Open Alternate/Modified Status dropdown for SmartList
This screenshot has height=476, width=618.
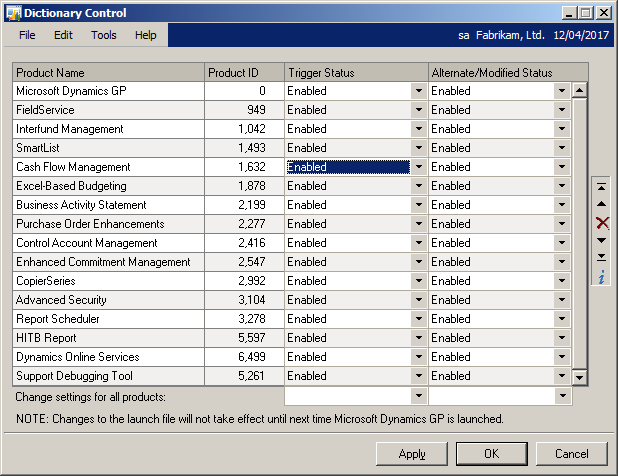coord(562,148)
